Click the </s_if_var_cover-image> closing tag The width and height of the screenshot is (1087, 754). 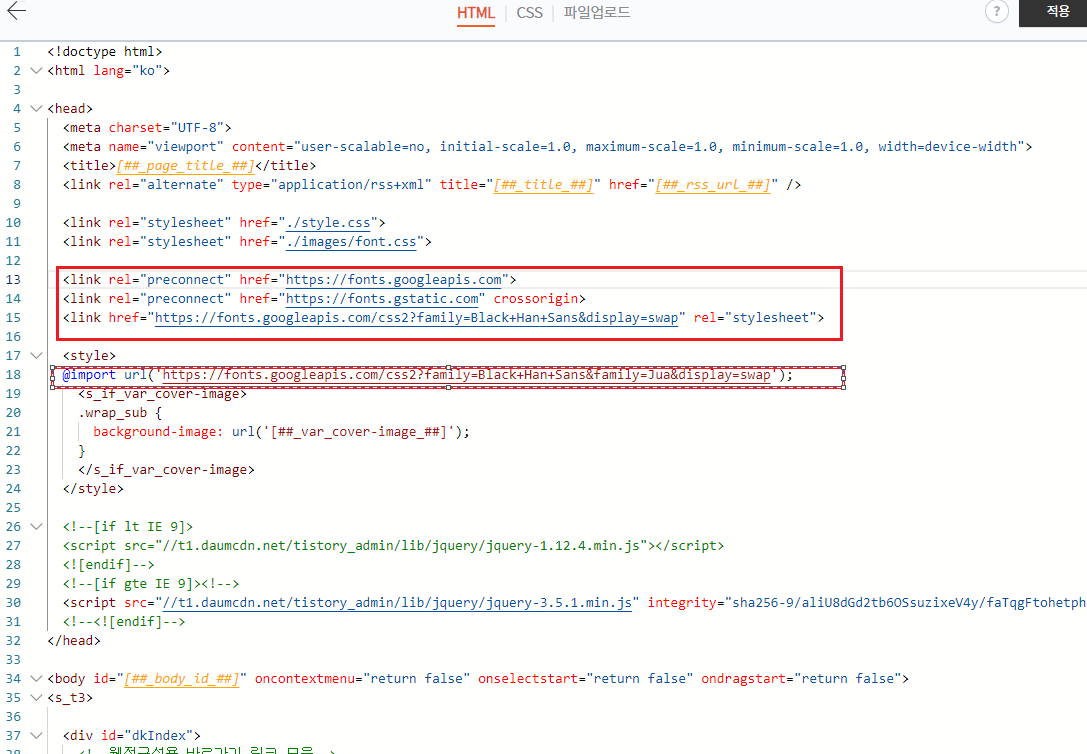(166, 470)
